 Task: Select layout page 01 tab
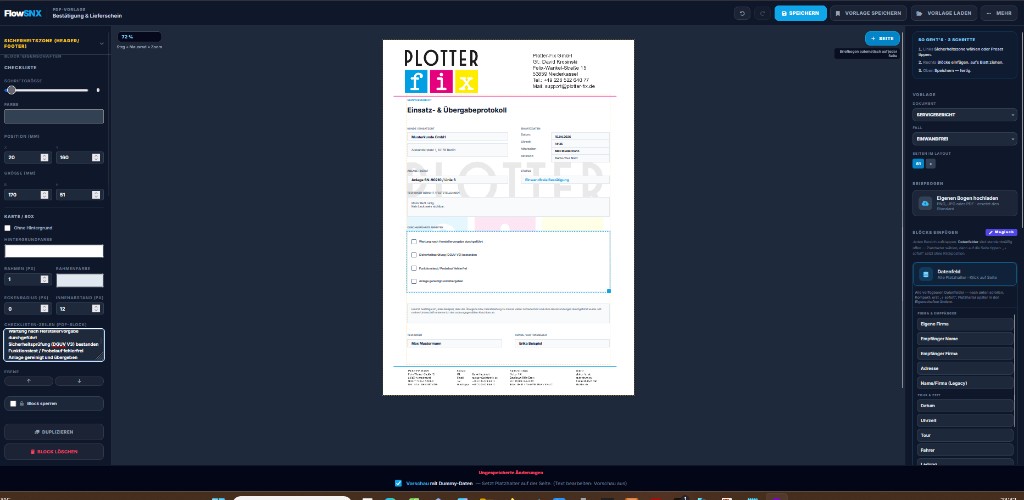(918, 164)
